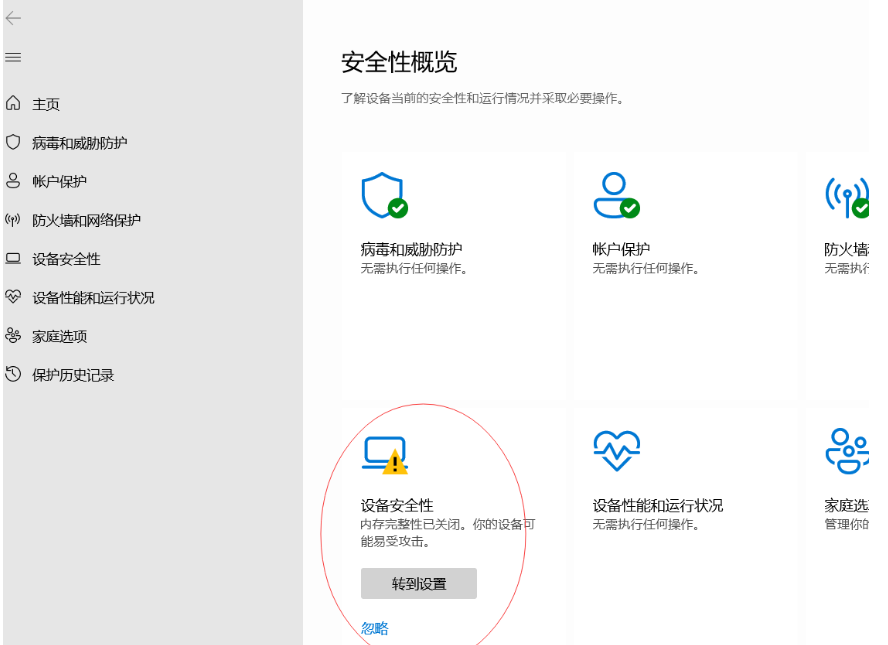The width and height of the screenshot is (888, 645).
Task: Open 保护历史记录 clock icon
Action: coord(14,375)
